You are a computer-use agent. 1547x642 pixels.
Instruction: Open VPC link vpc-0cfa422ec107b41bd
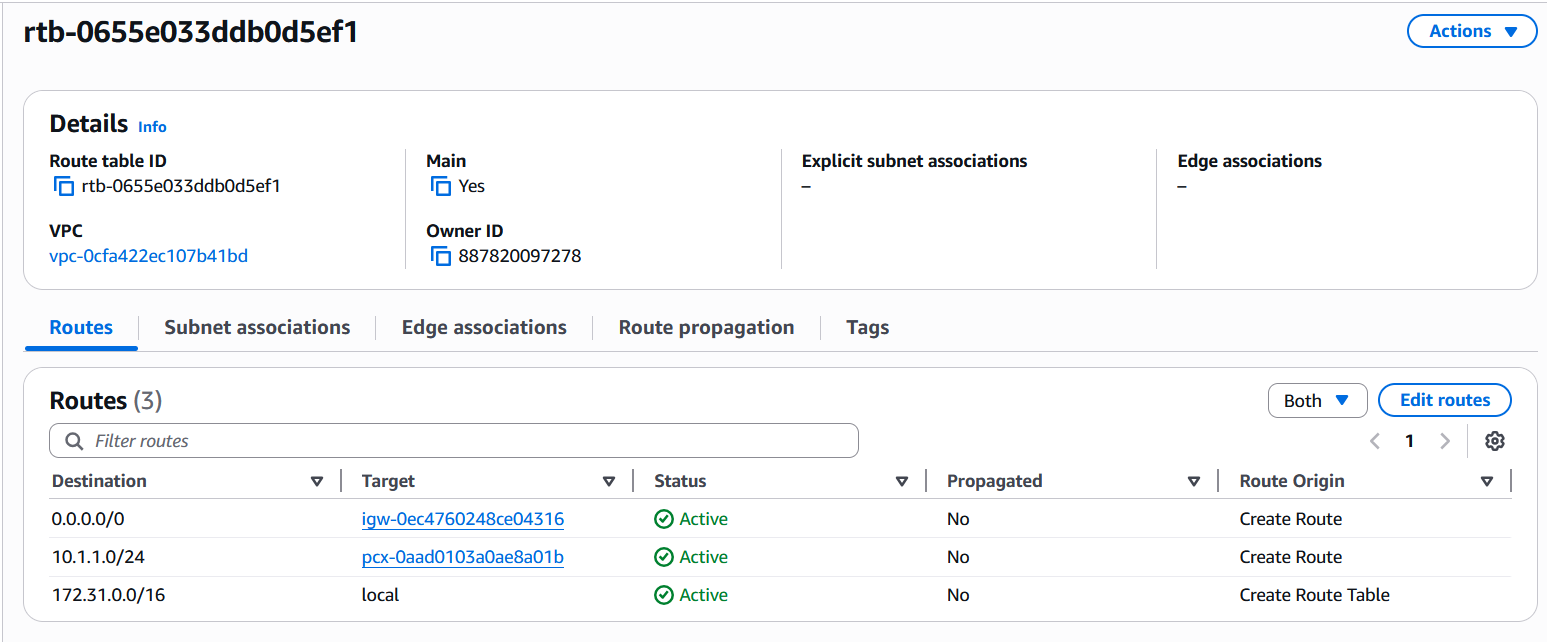click(148, 256)
